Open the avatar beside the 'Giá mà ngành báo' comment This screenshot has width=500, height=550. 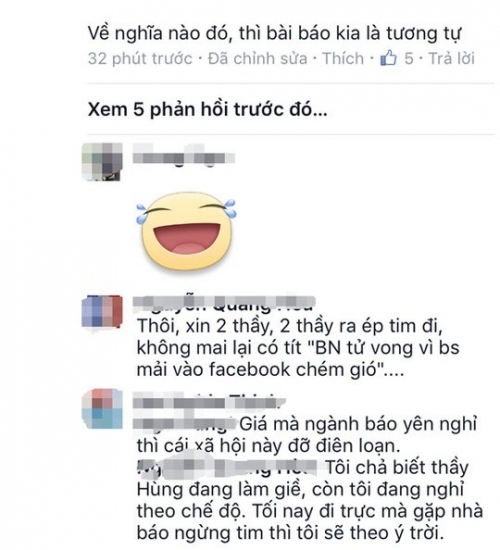(102, 409)
